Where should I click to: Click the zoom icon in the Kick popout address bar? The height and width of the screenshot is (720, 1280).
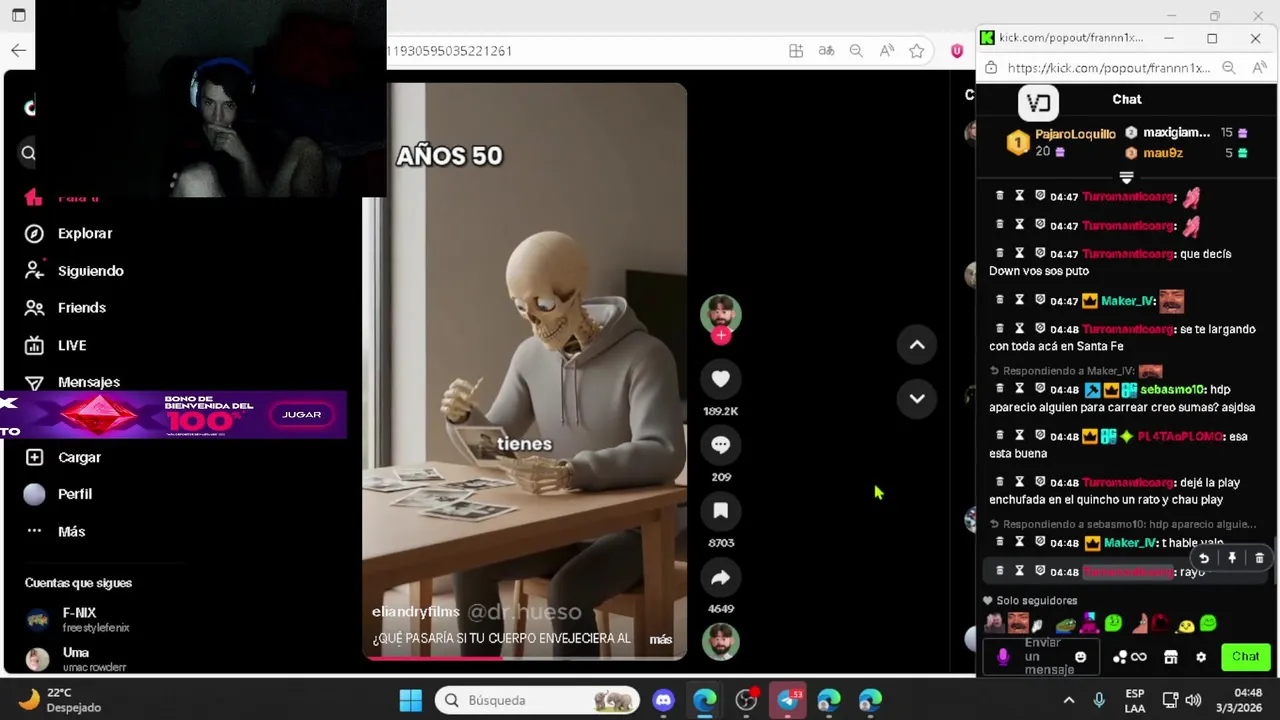pos(1229,68)
